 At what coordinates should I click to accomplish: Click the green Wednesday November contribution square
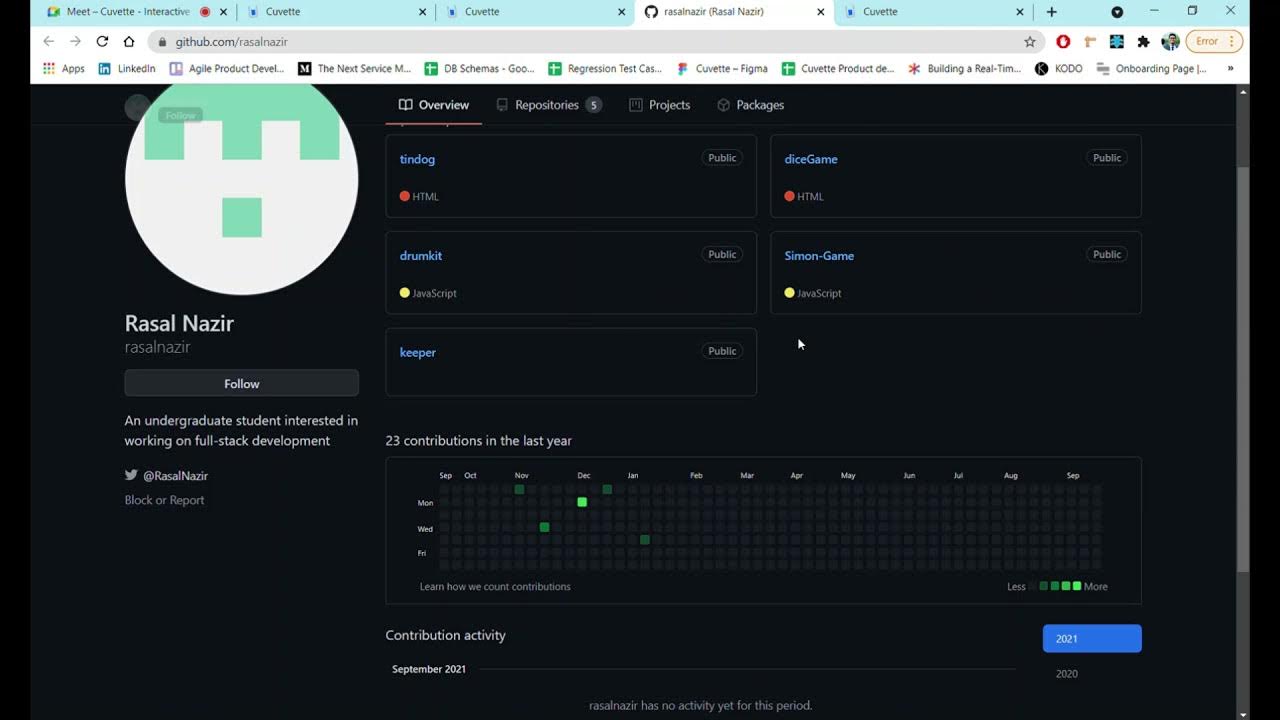pos(544,527)
